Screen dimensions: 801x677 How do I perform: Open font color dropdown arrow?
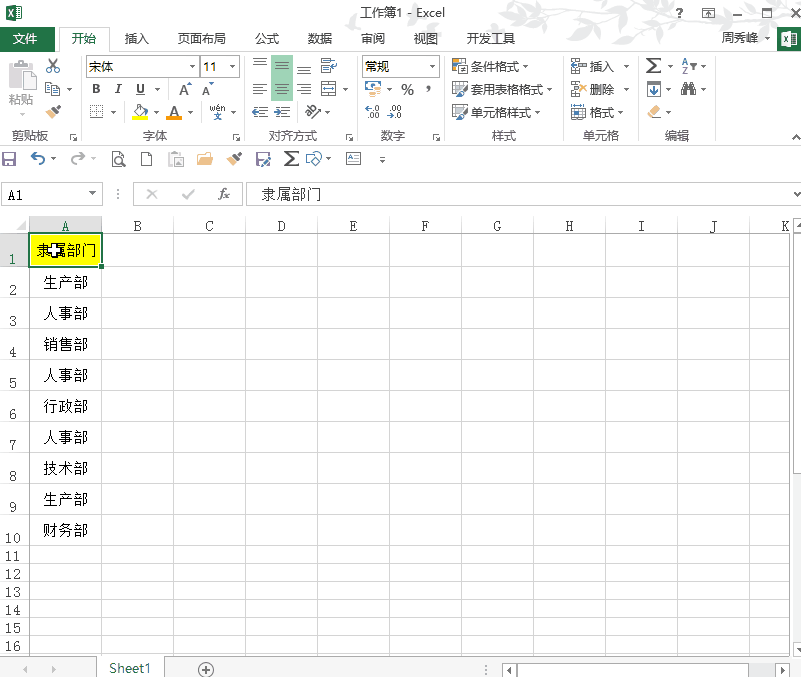(191, 112)
